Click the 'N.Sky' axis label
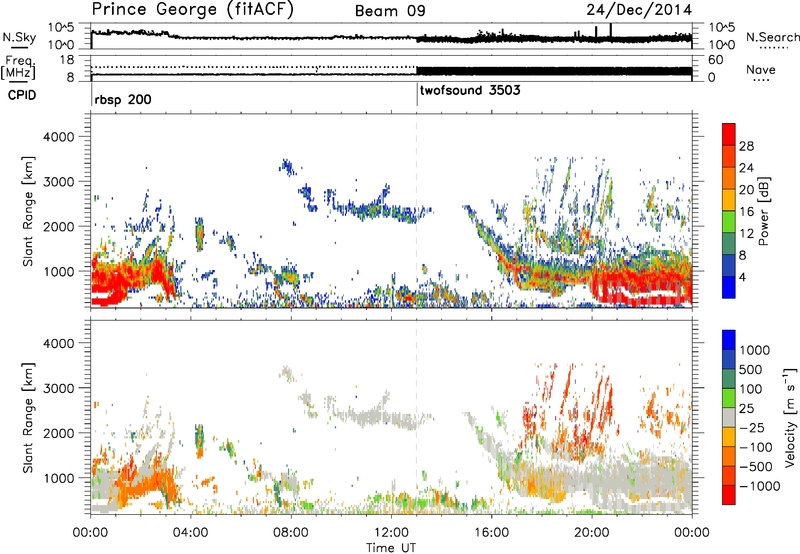Image resolution: width=800 pixels, height=554 pixels. [x=19, y=37]
